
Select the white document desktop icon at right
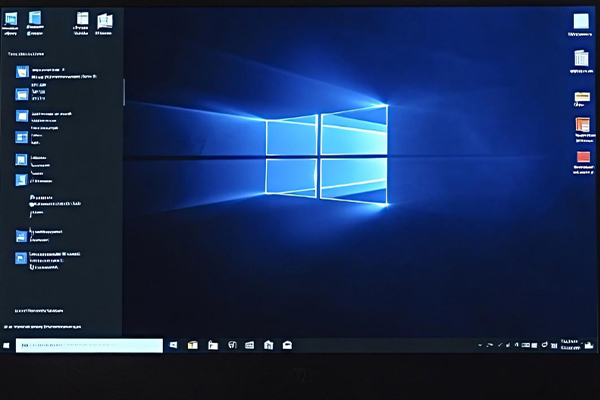click(581, 59)
